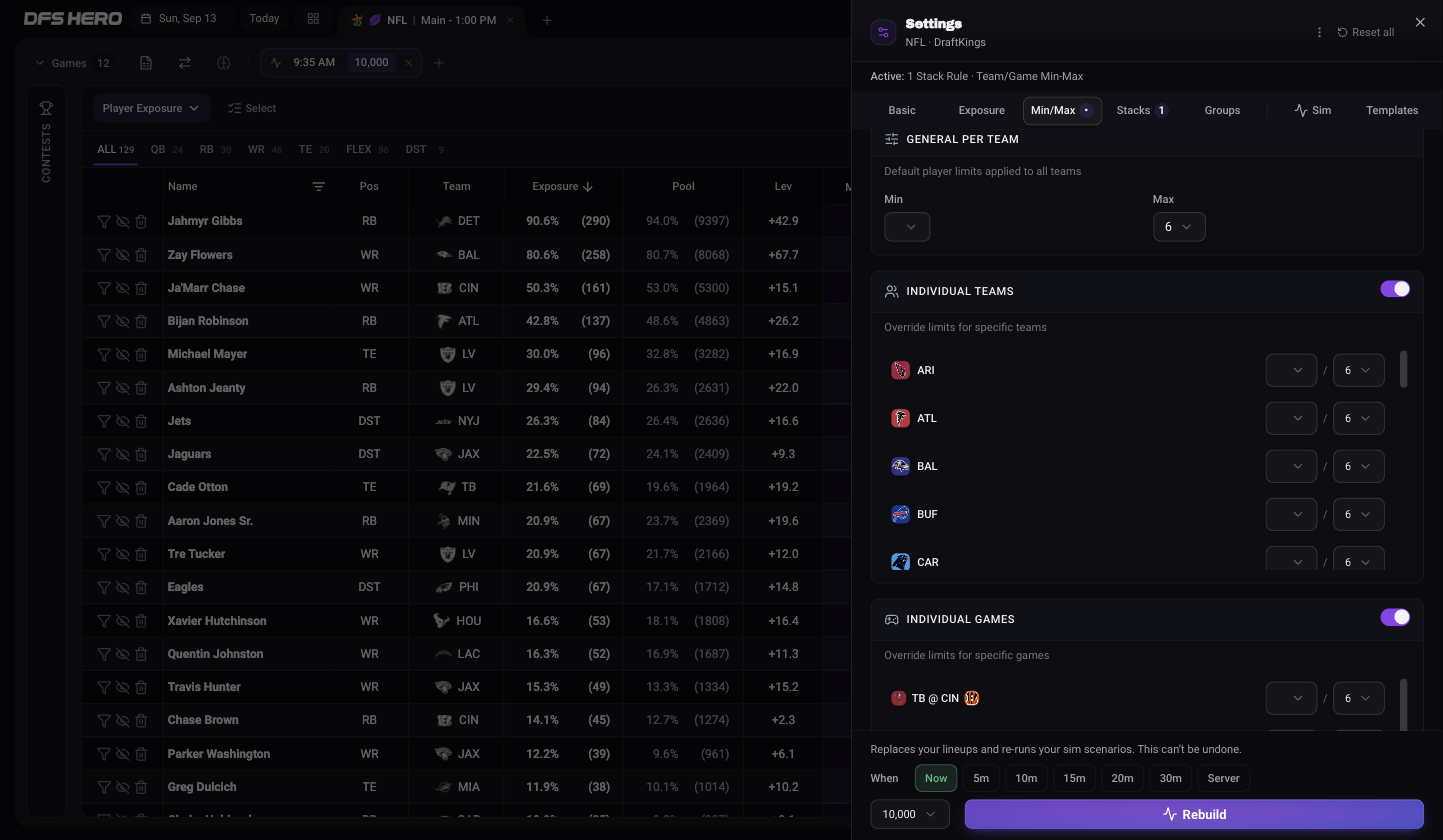1443x840 pixels.
Task: Open the Settings panel more options menu
Action: coord(1319,32)
